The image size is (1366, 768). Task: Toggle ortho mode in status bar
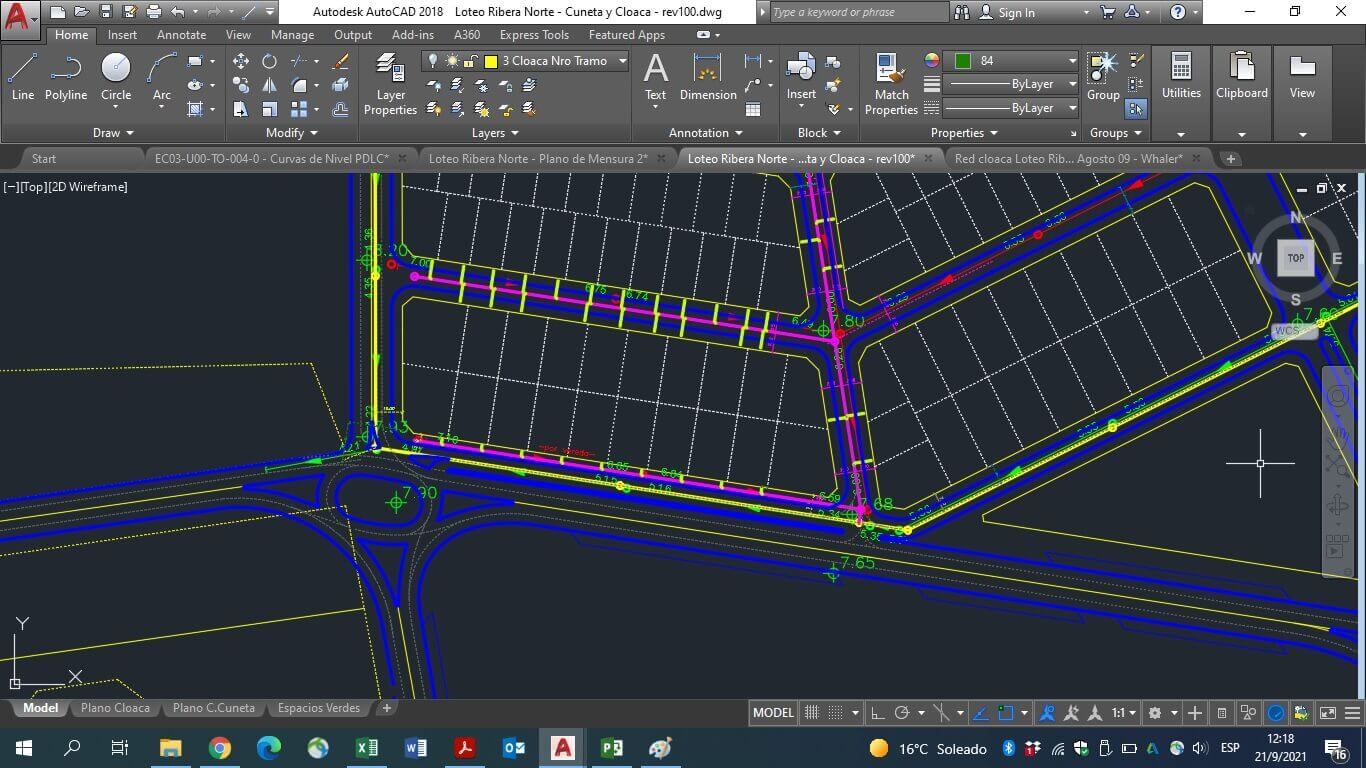coord(877,713)
